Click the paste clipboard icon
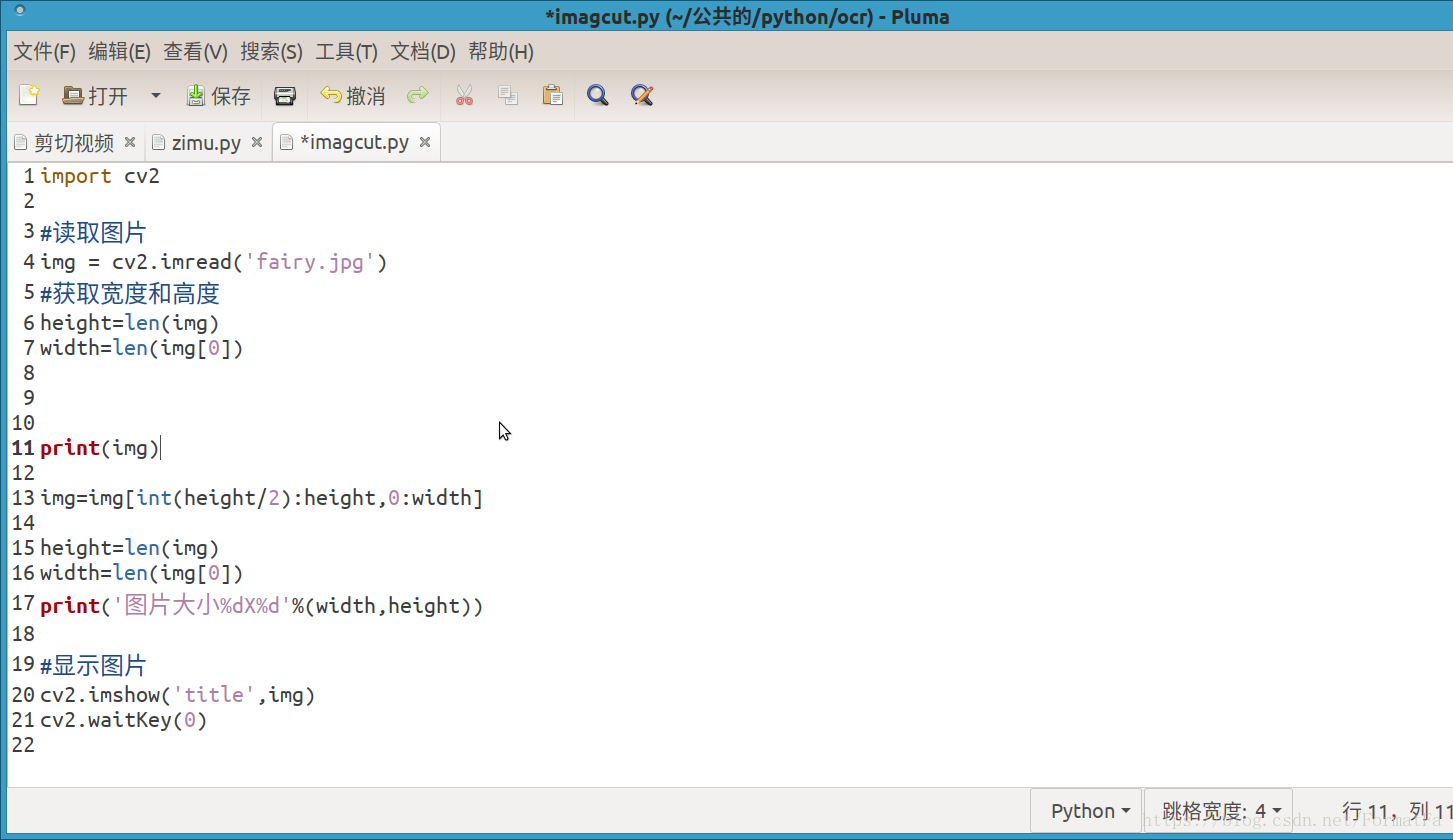Viewport: 1453px width, 840px height. pyautogui.click(x=552, y=96)
